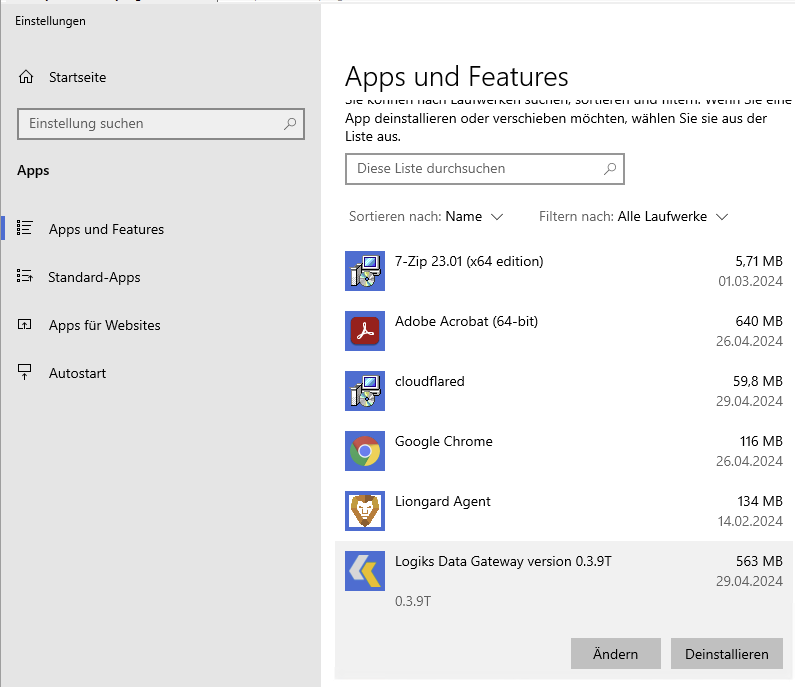Click the Logiks Data Gateway icon

click(x=365, y=571)
